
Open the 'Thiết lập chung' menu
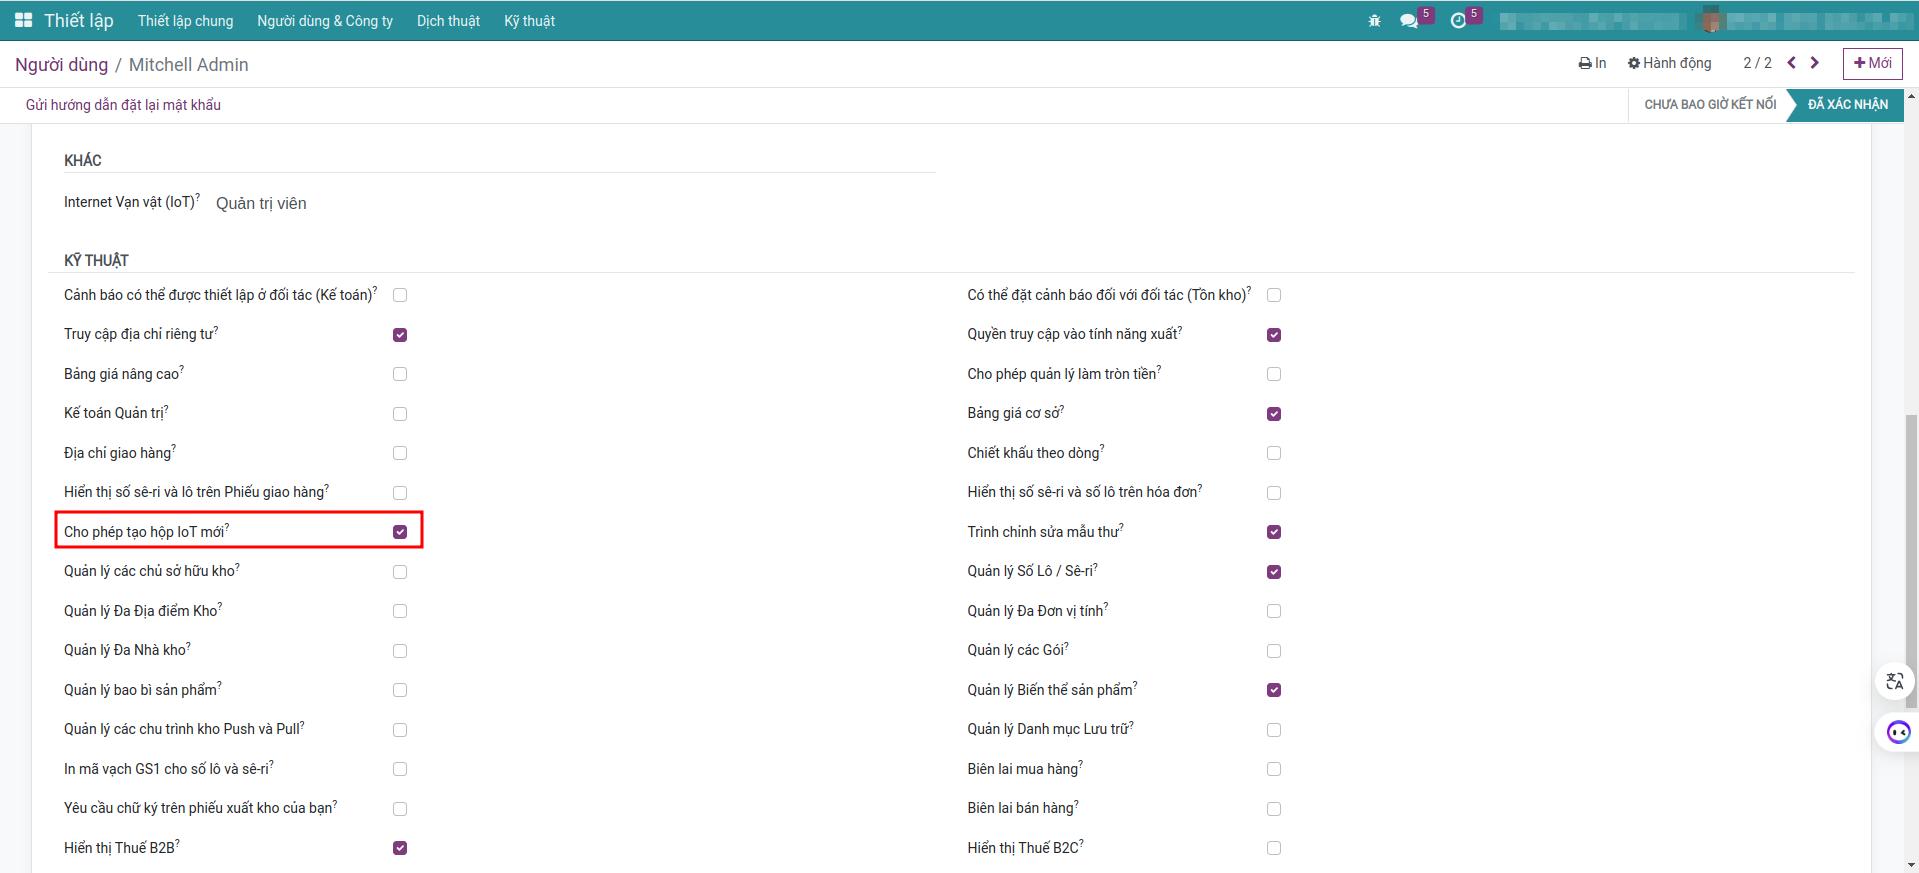[x=185, y=21]
